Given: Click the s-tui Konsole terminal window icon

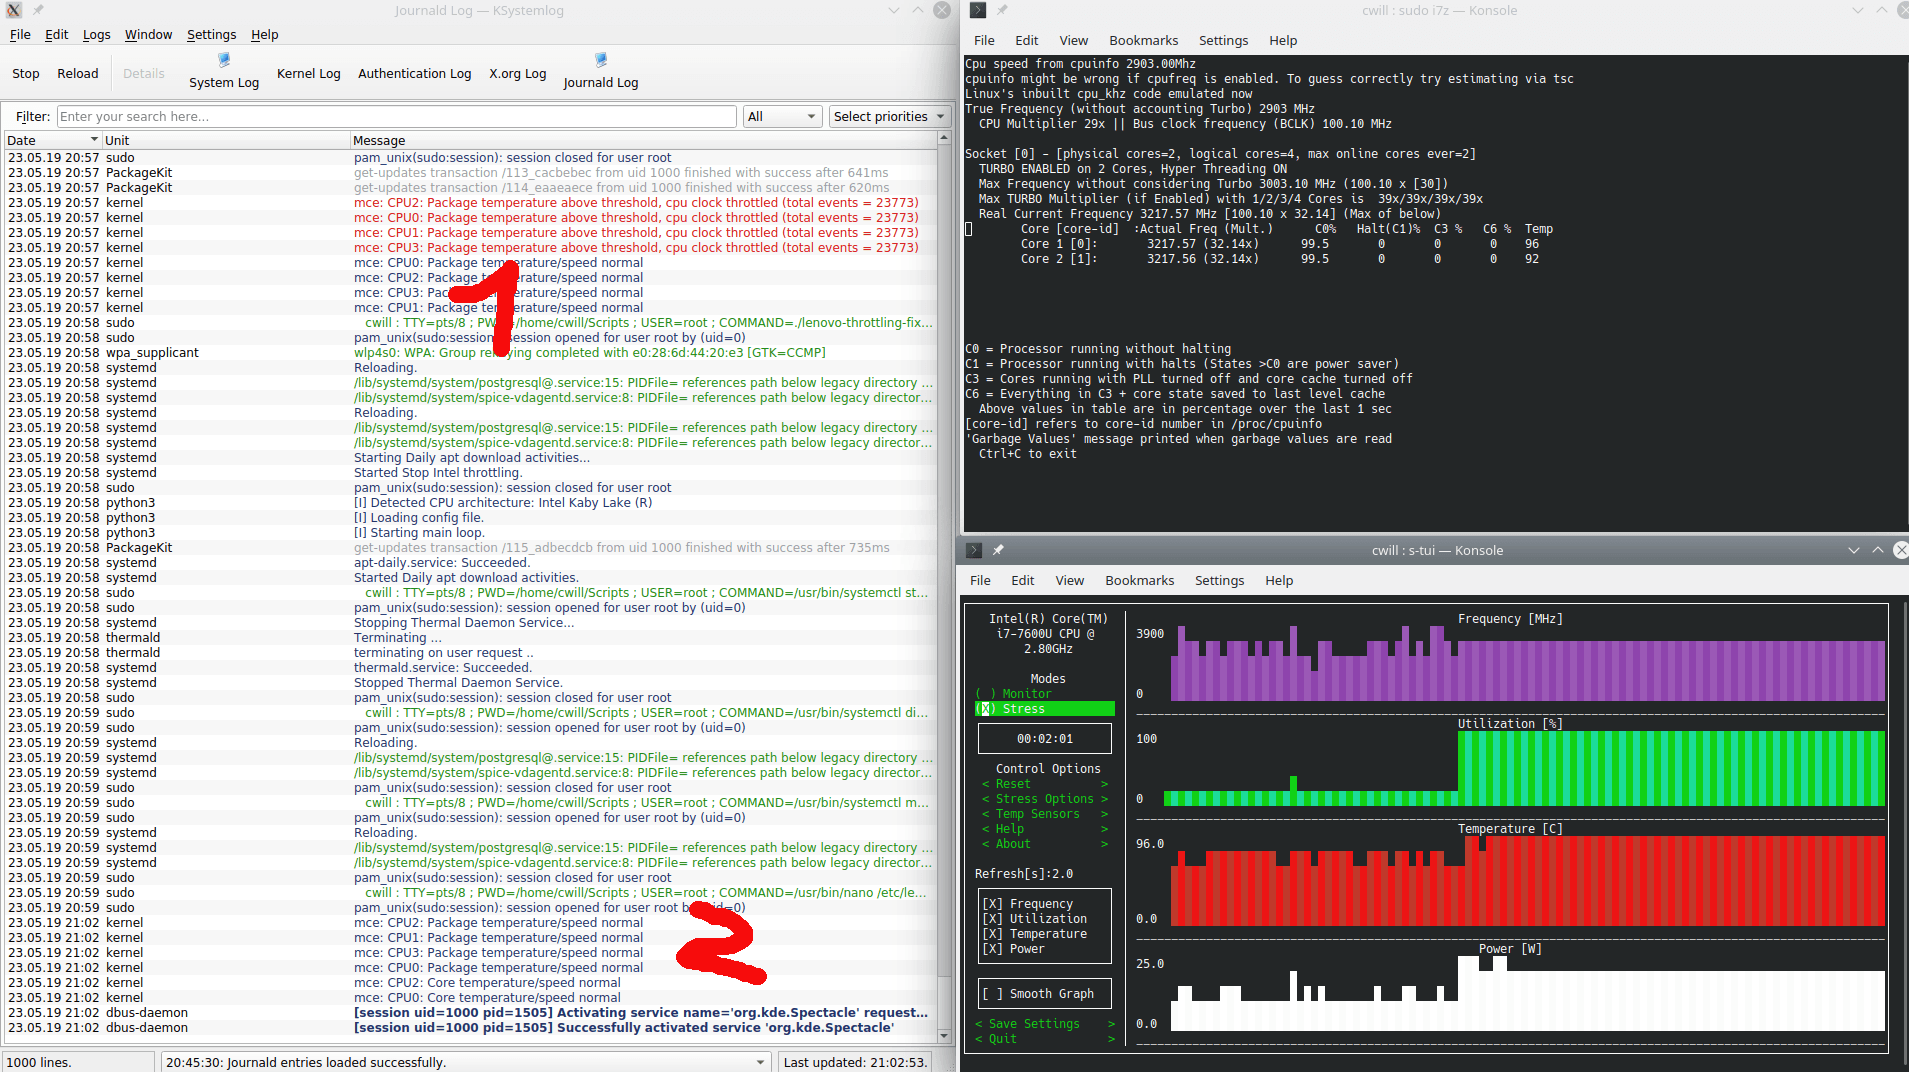Looking at the screenshot, I should point(973,550).
